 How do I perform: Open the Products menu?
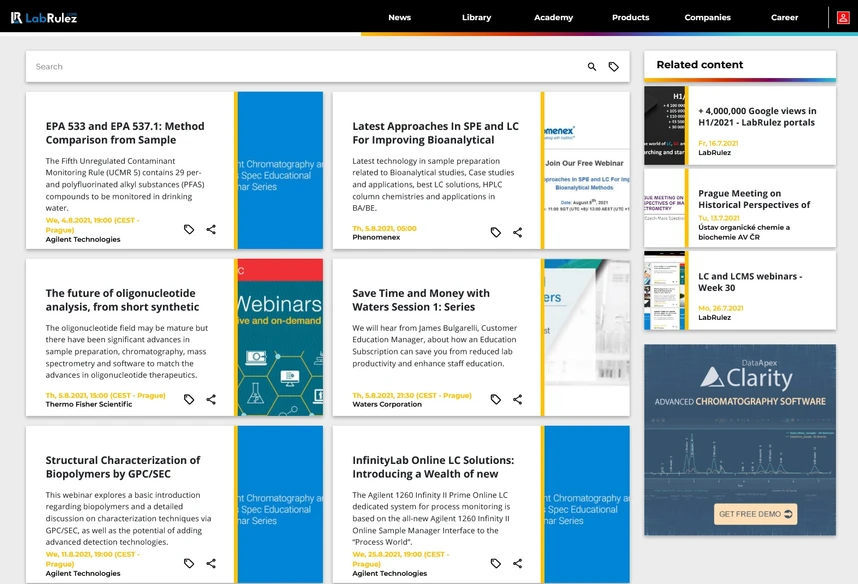(630, 18)
